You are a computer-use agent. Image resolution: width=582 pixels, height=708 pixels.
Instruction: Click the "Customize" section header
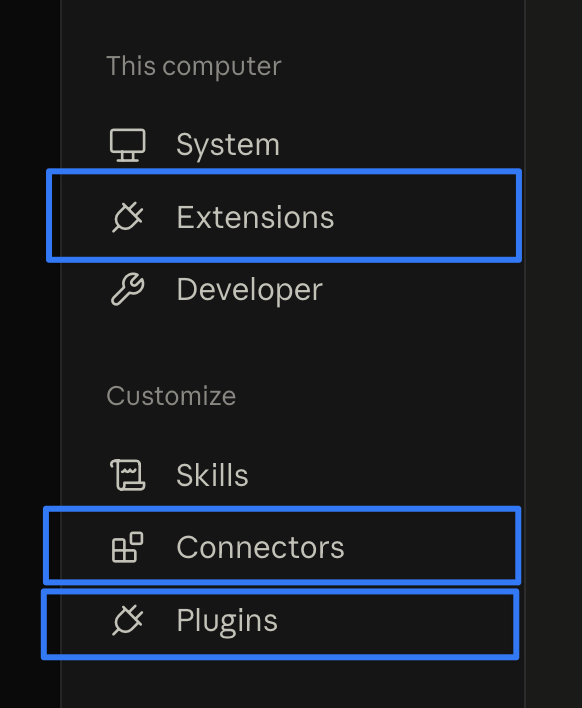171,396
